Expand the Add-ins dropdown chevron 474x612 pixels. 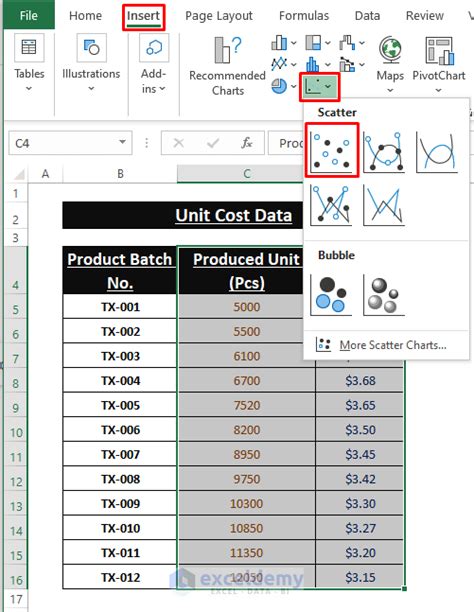[x=162, y=89]
